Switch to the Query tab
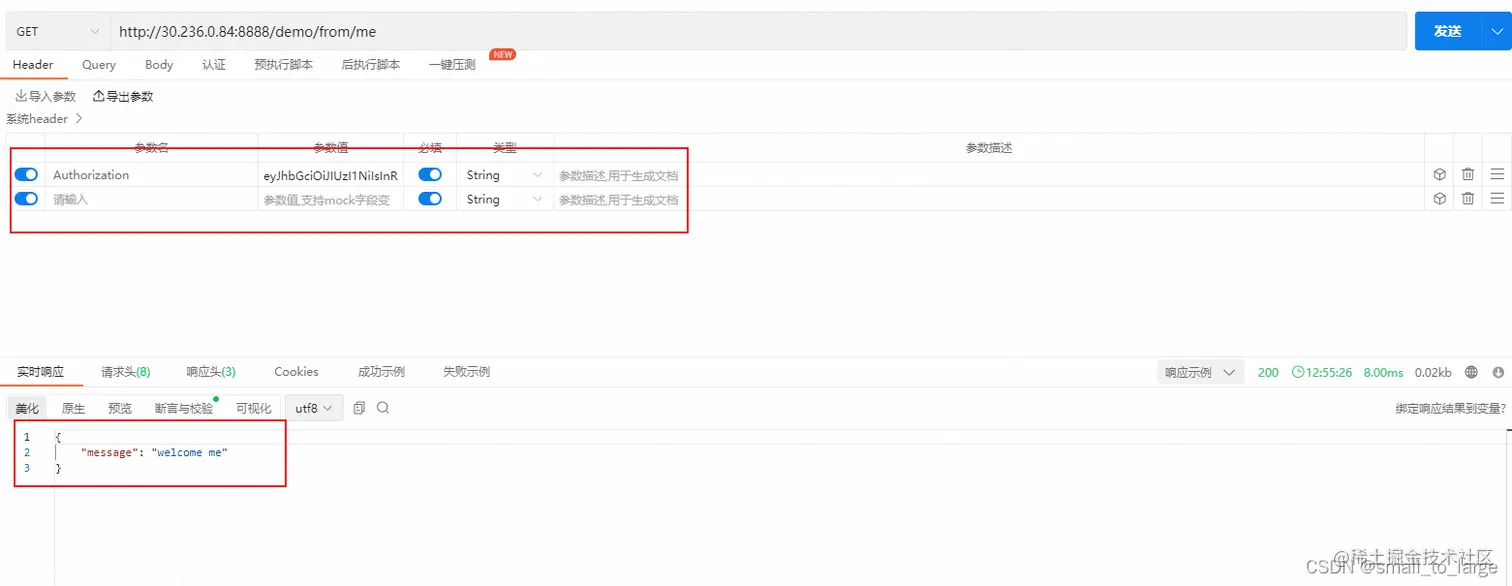 pos(99,64)
